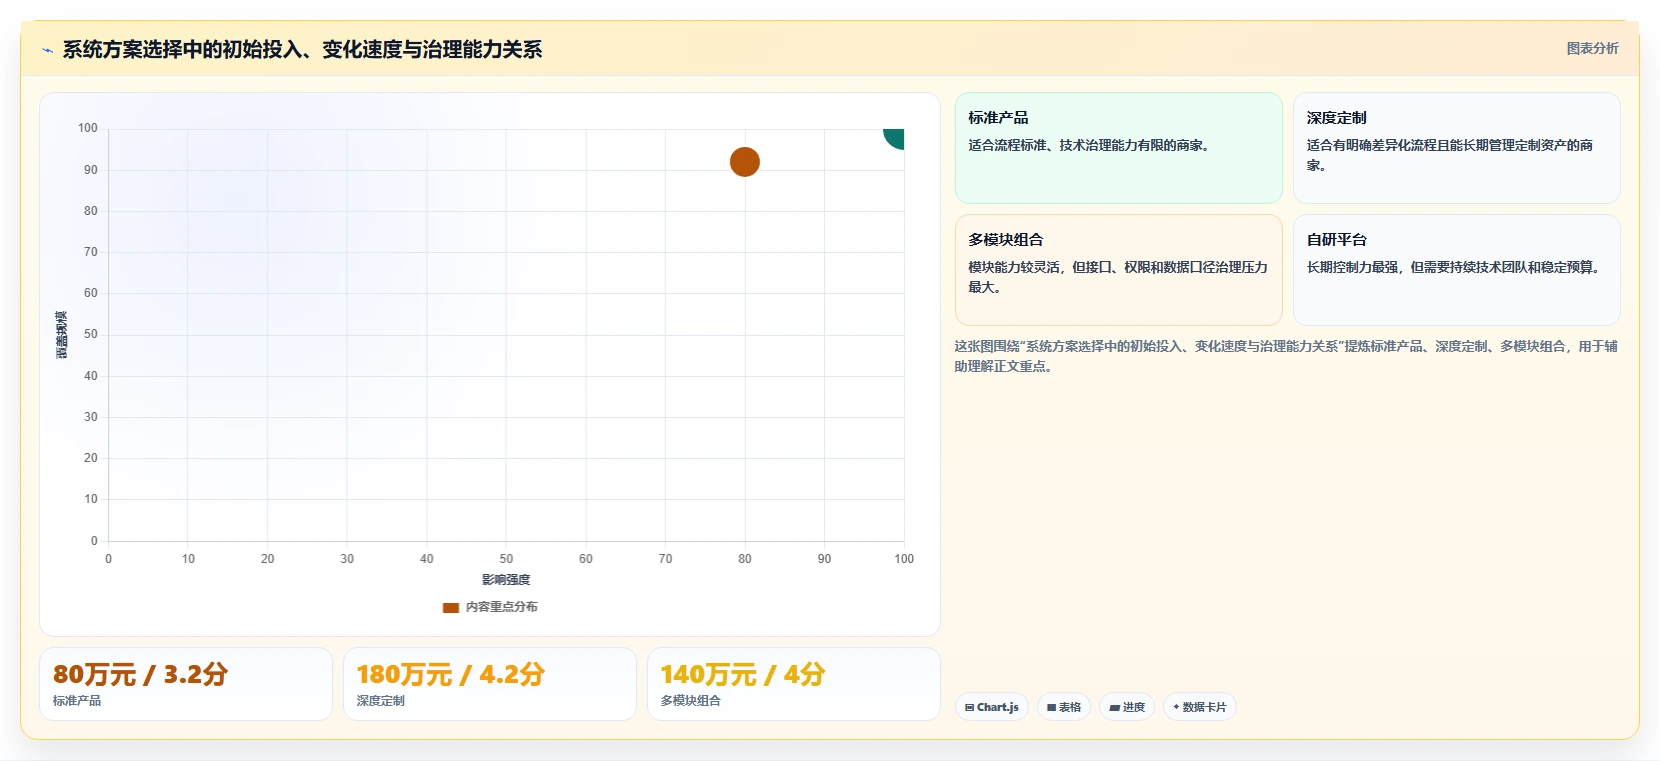Click the orange data point on the scatter chart
This screenshot has width=1660, height=761.
744,162
